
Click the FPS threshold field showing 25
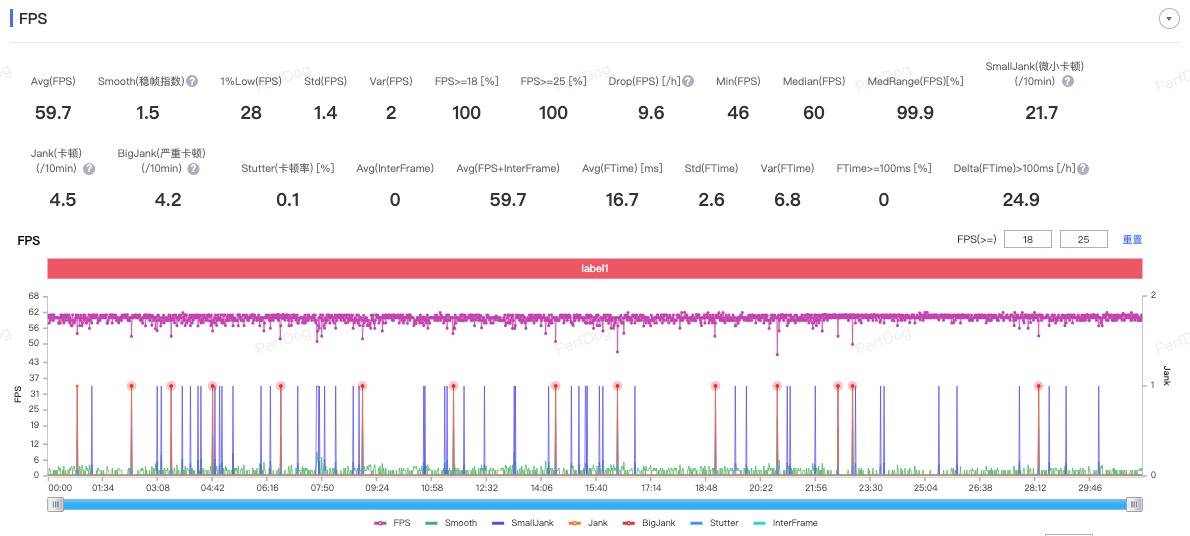1084,239
